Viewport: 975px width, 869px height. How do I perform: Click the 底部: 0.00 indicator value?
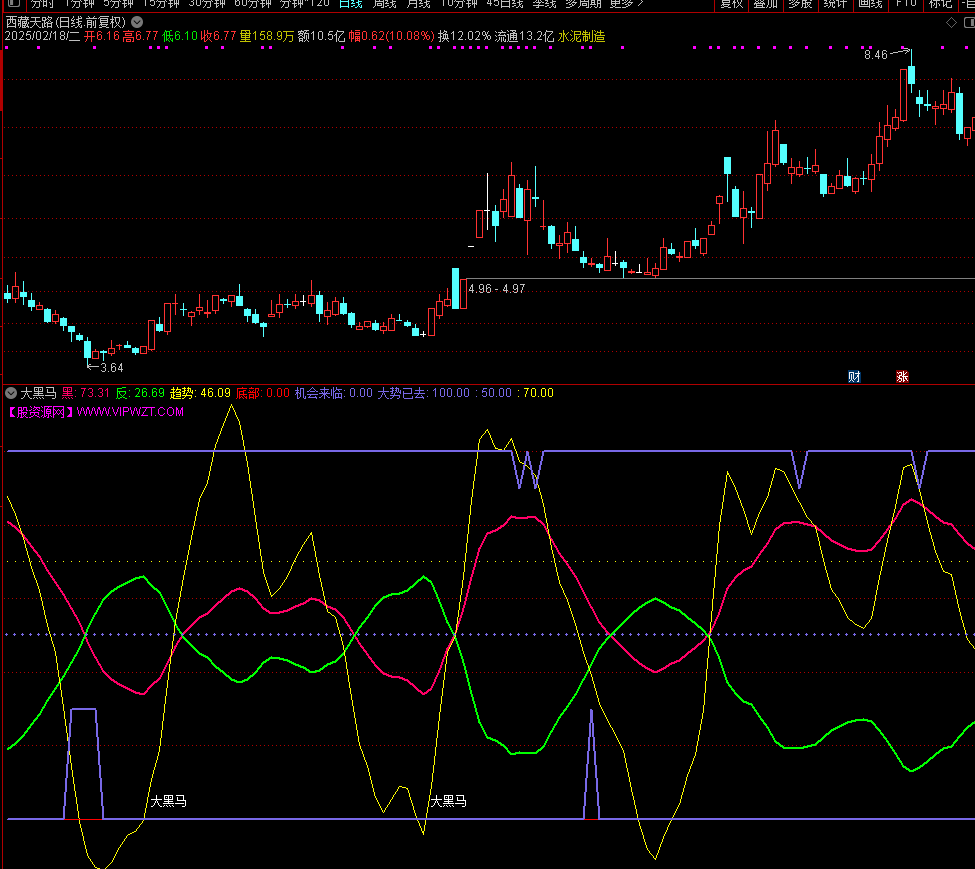pyautogui.click(x=263, y=393)
